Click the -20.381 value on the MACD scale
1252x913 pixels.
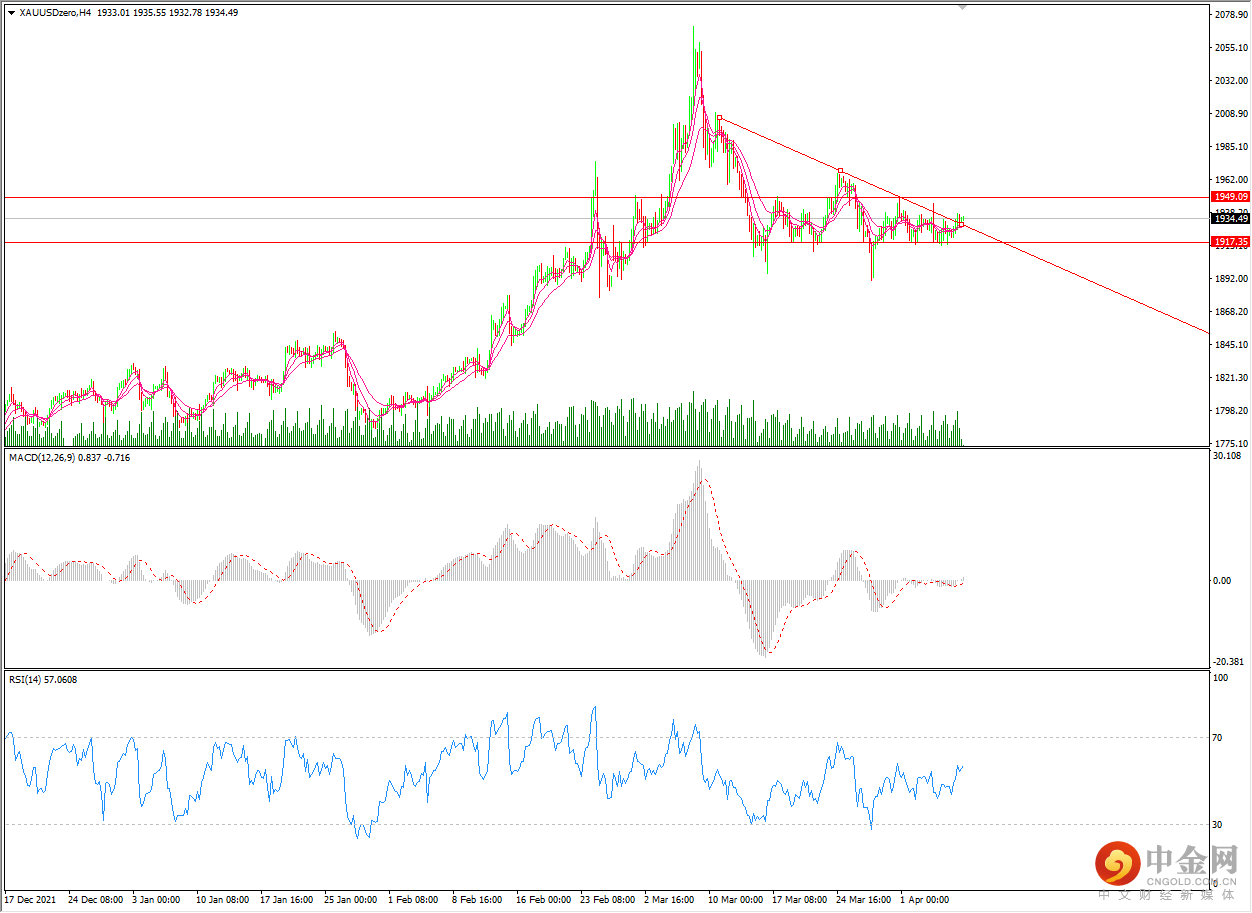[x=1229, y=662]
